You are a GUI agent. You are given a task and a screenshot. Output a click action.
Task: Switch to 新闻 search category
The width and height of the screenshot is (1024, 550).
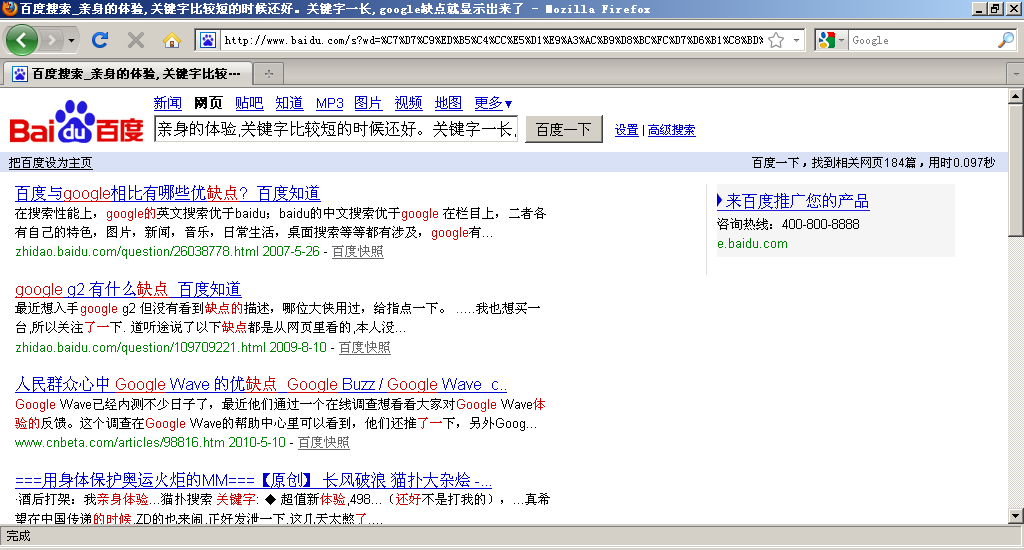click(167, 103)
